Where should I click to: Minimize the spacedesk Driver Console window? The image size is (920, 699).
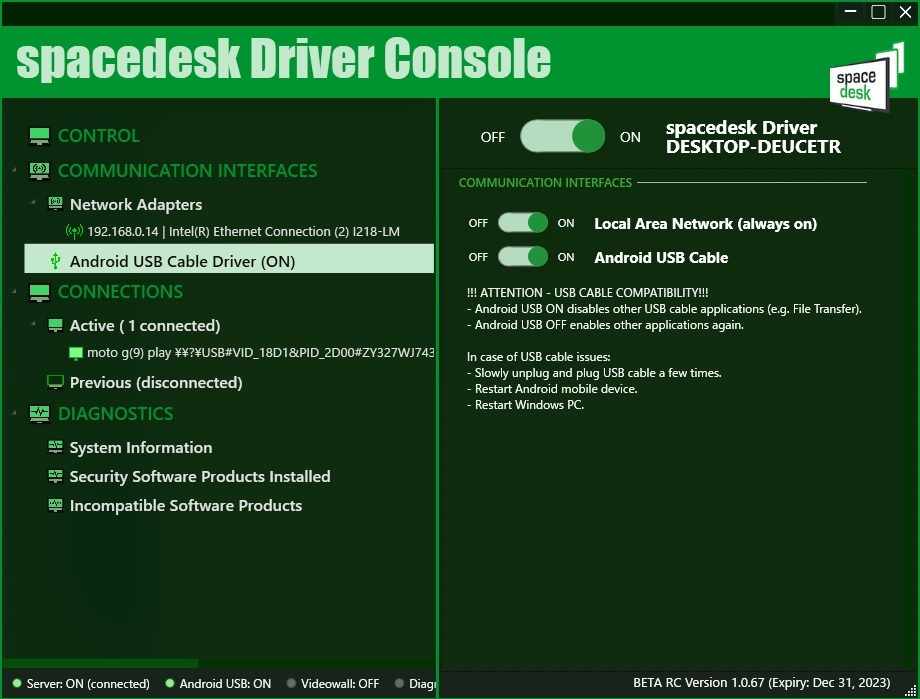(x=850, y=12)
